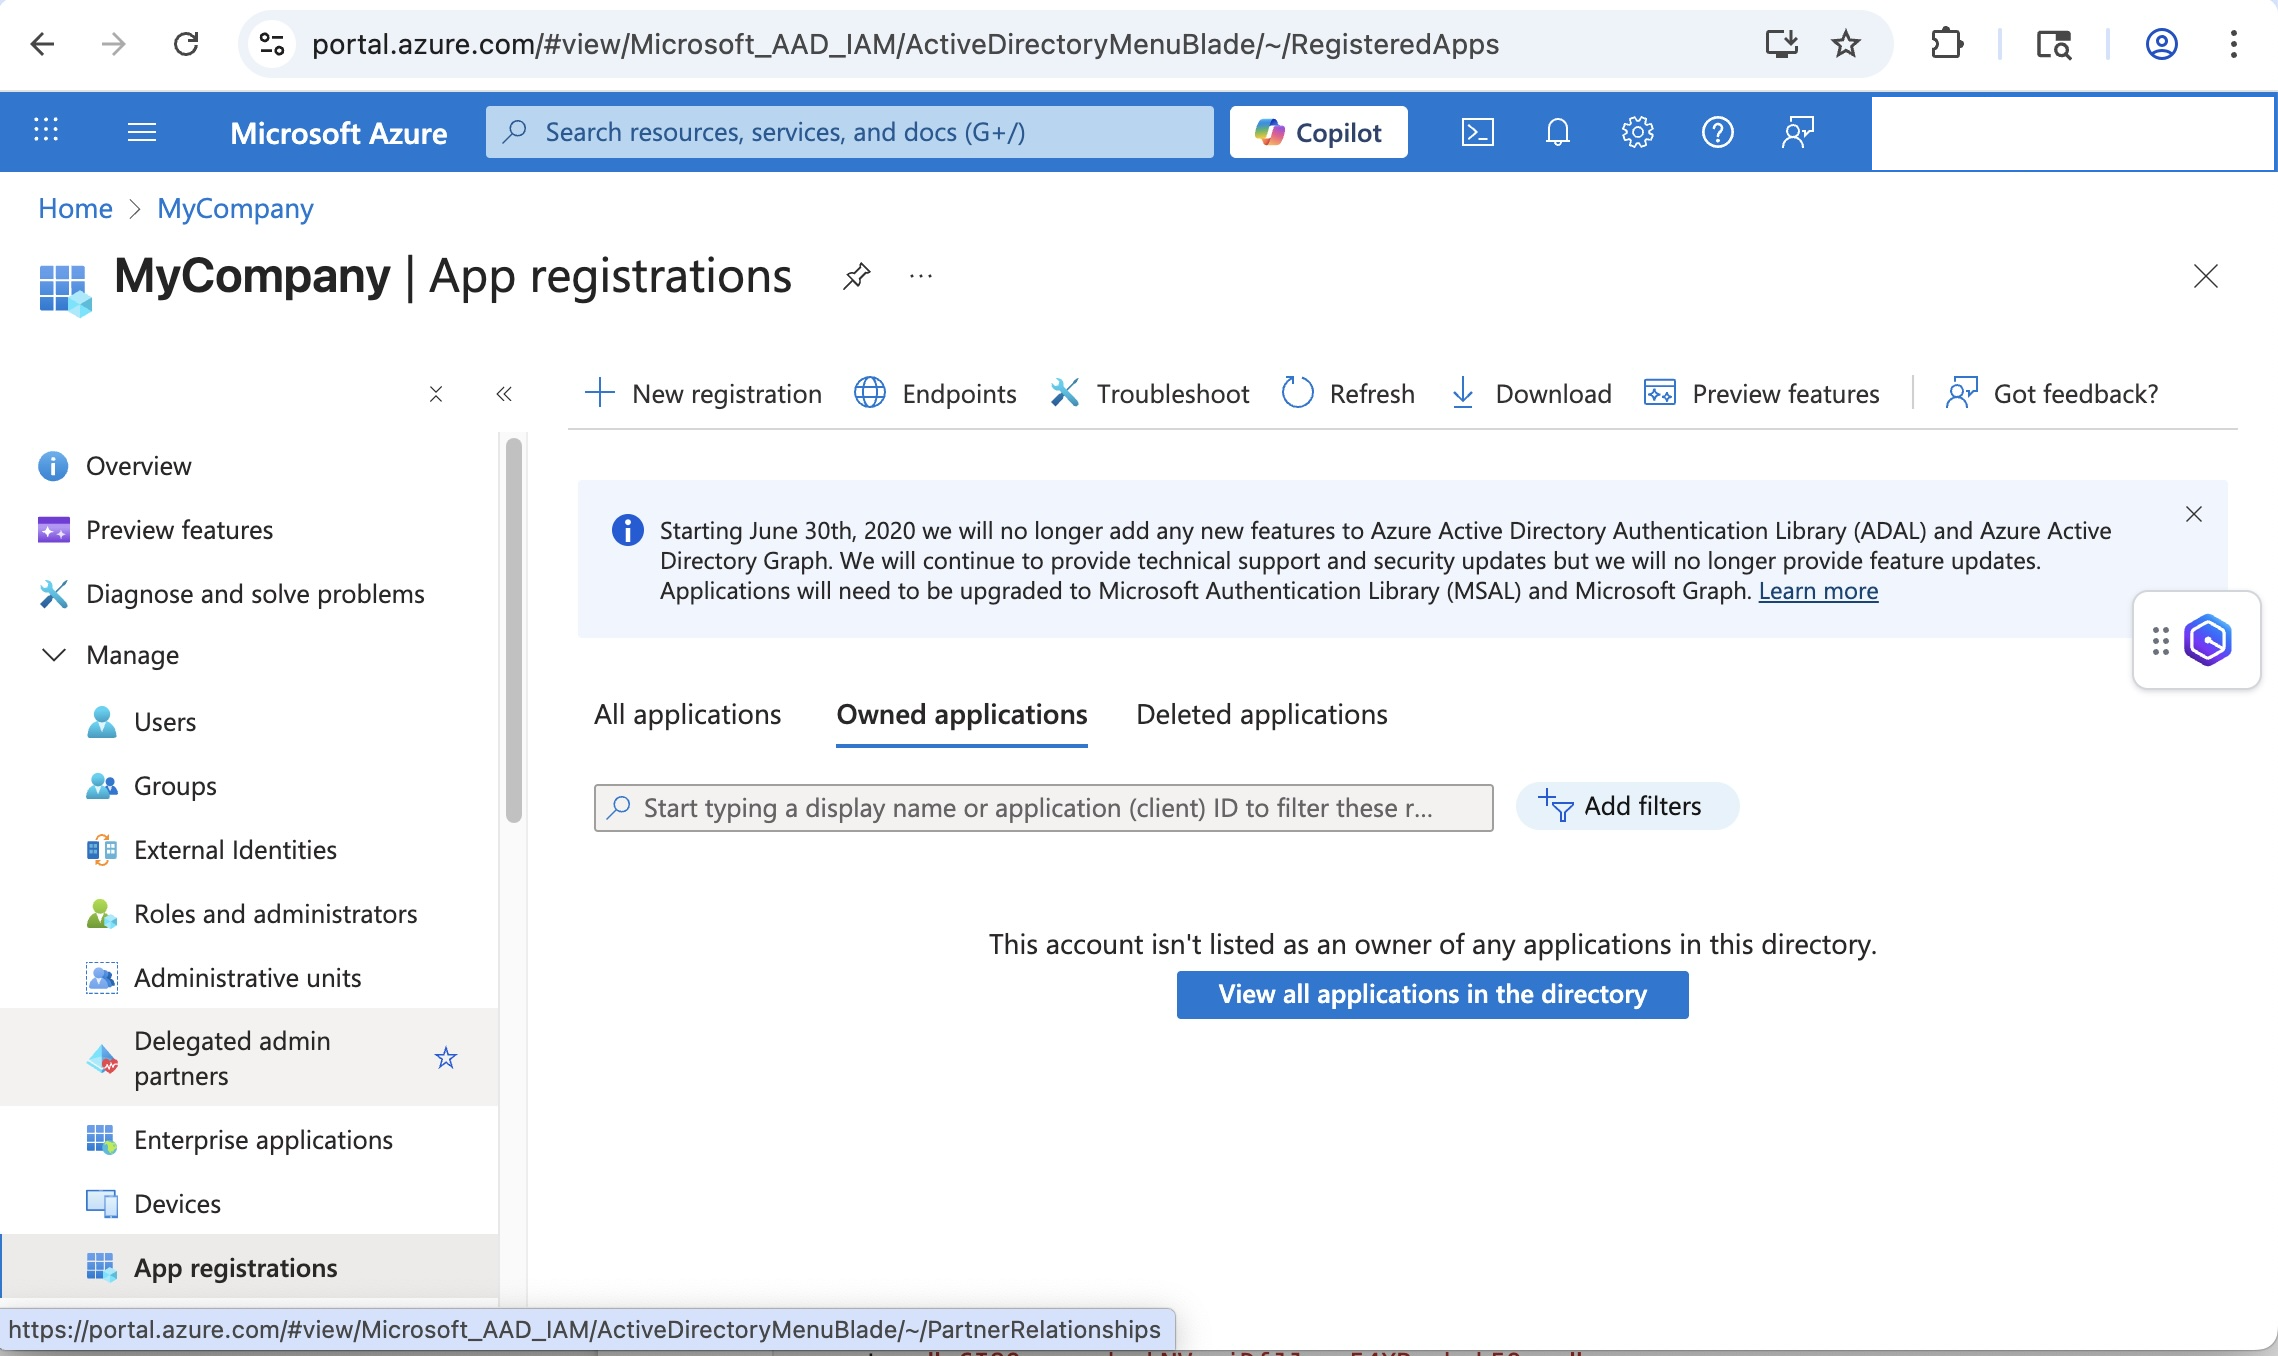This screenshot has height=1356, width=2278.
Task: Pin App registrations blade with pin icon
Action: point(856,276)
